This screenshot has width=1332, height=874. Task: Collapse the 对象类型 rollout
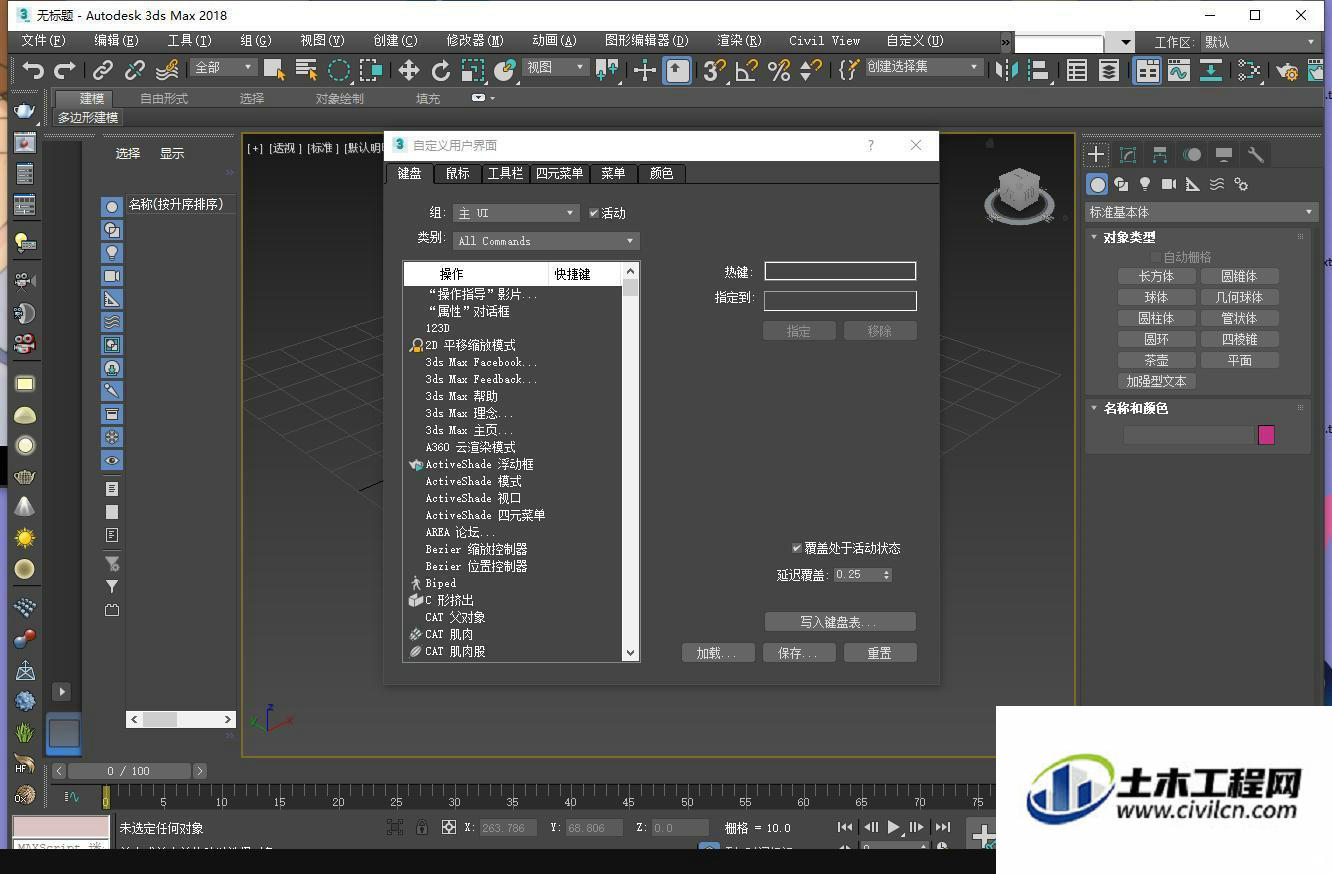point(1129,237)
